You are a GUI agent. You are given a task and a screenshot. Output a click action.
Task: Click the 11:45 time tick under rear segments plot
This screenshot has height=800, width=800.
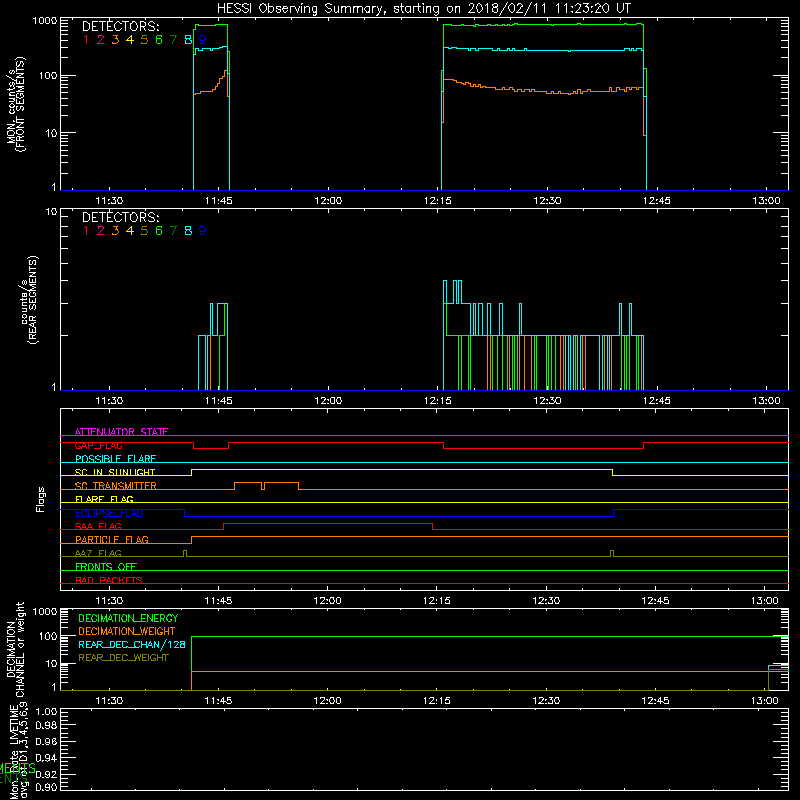218,401
